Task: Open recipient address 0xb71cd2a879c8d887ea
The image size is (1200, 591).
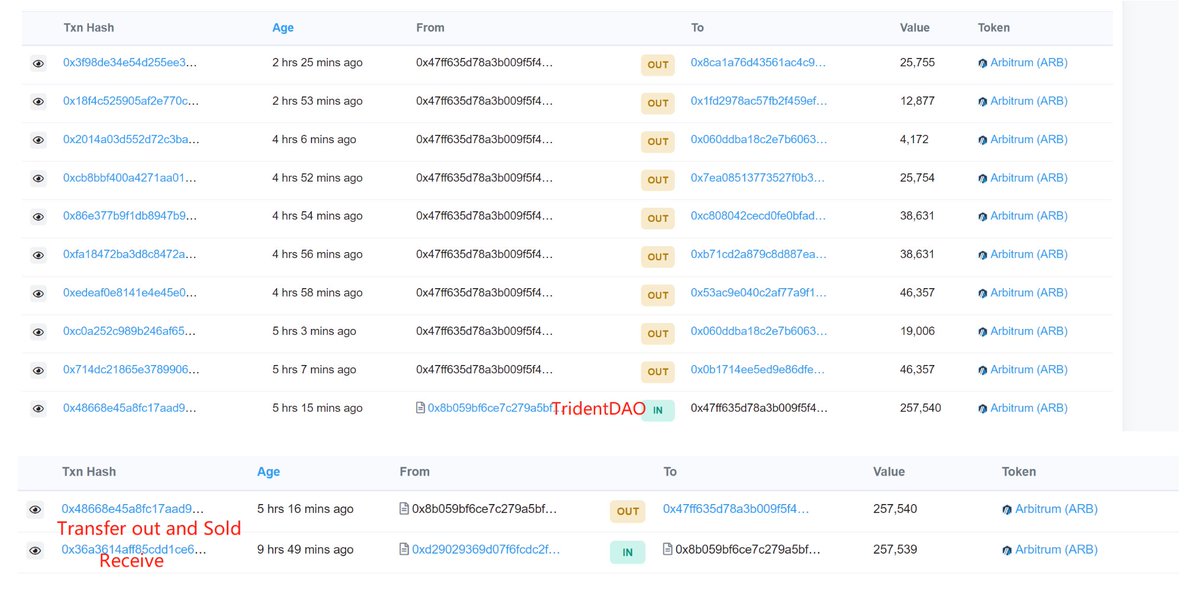Action: point(759,254)
